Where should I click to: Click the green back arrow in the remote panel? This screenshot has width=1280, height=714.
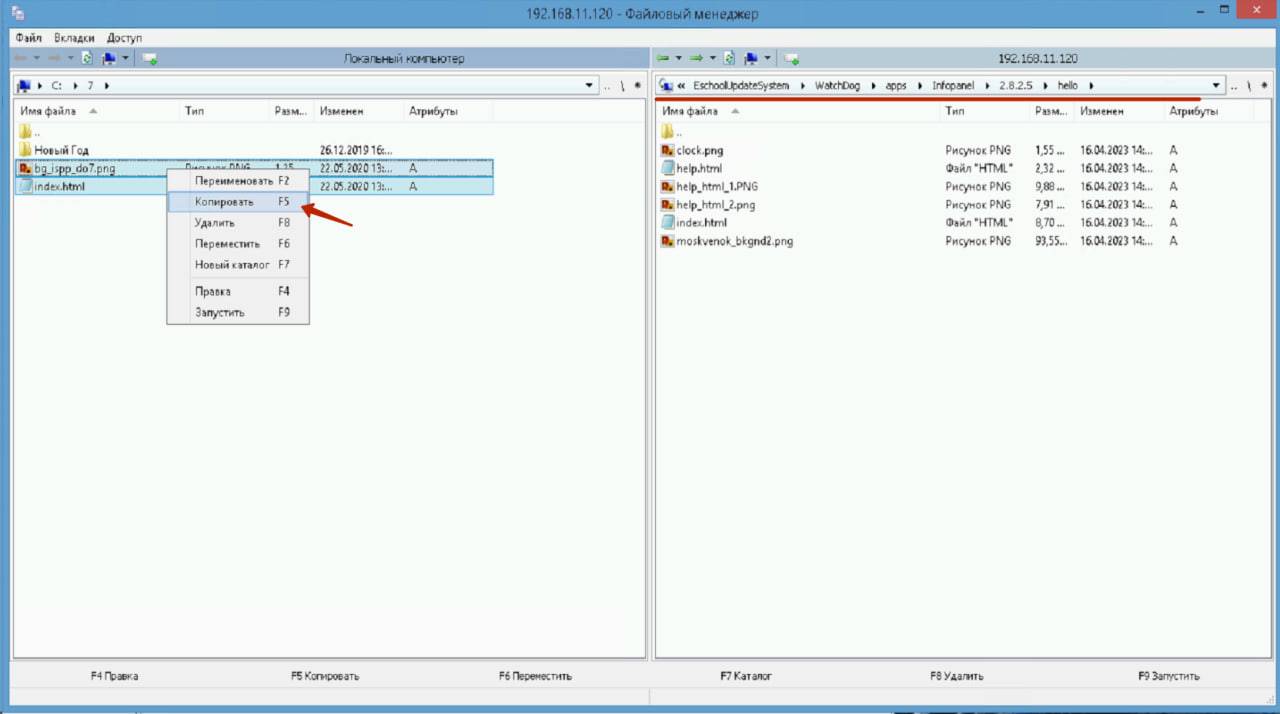662,59
